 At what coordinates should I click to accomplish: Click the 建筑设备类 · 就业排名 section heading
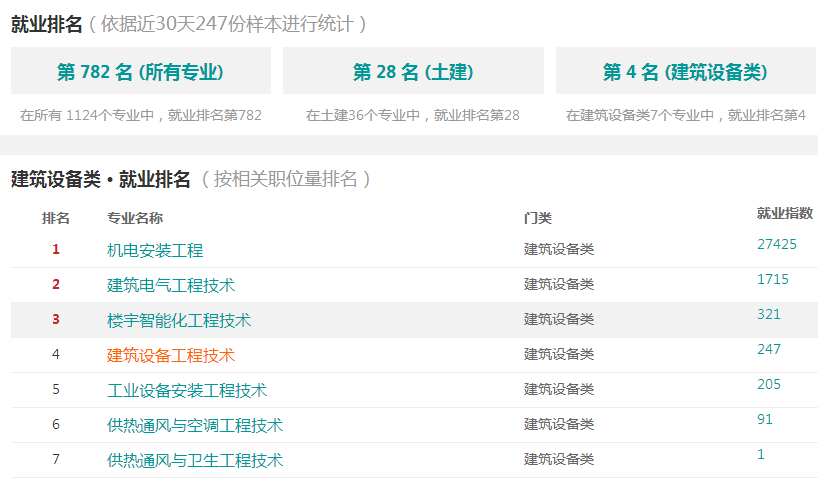pos(101,179)
